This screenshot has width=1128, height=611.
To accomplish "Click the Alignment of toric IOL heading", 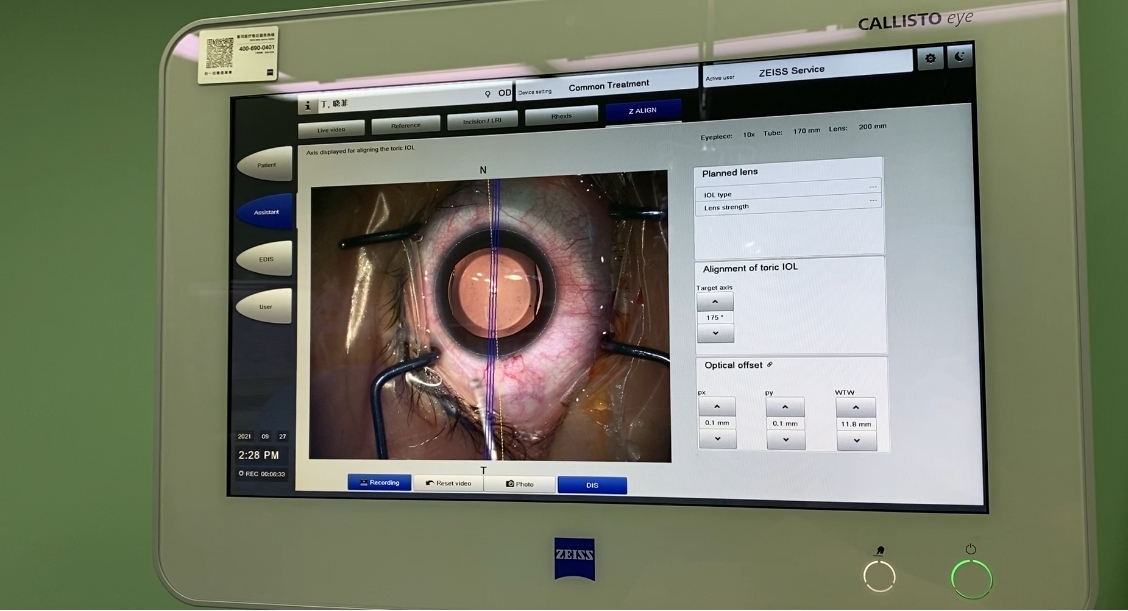I will [750, 268].
